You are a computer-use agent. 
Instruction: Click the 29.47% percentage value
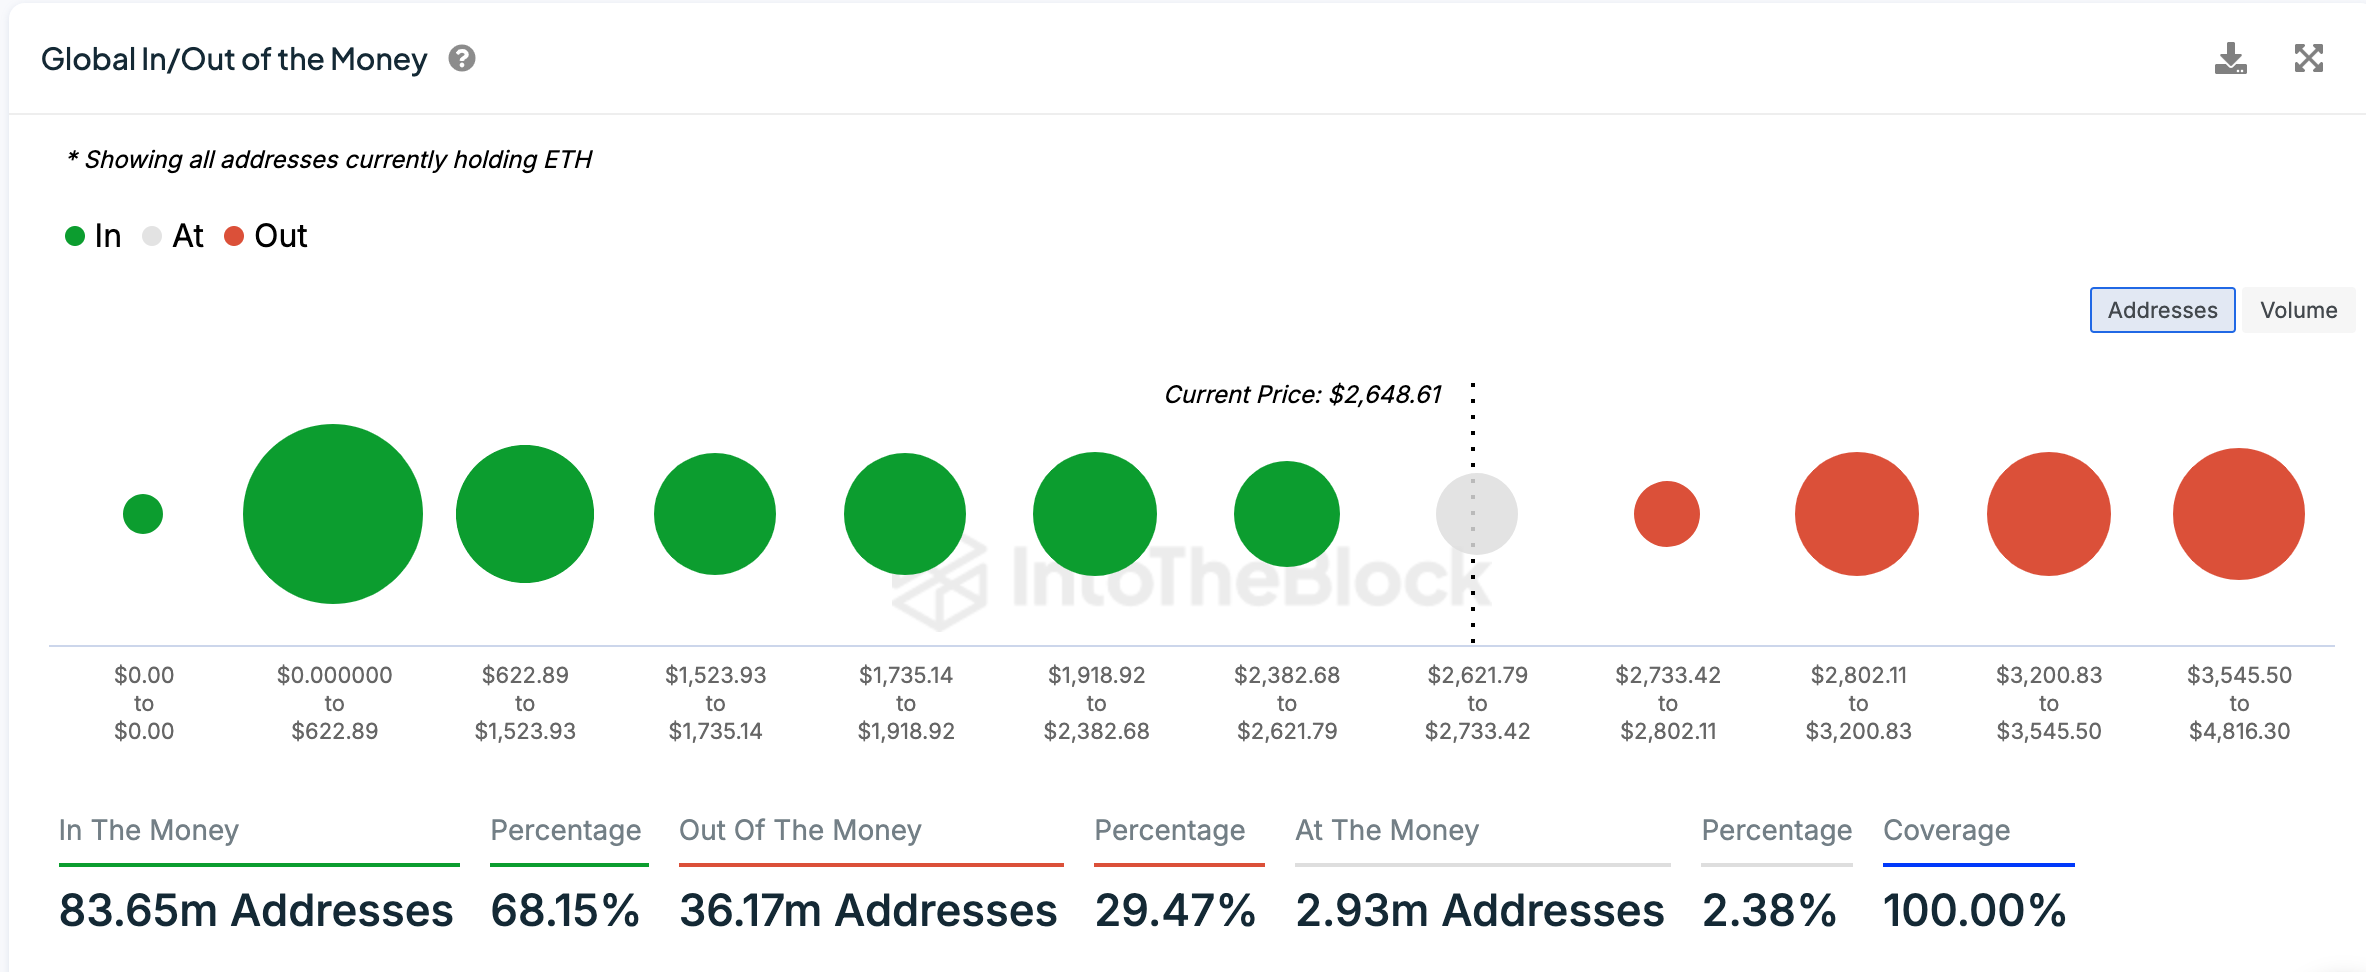(x=1175, y=911)
